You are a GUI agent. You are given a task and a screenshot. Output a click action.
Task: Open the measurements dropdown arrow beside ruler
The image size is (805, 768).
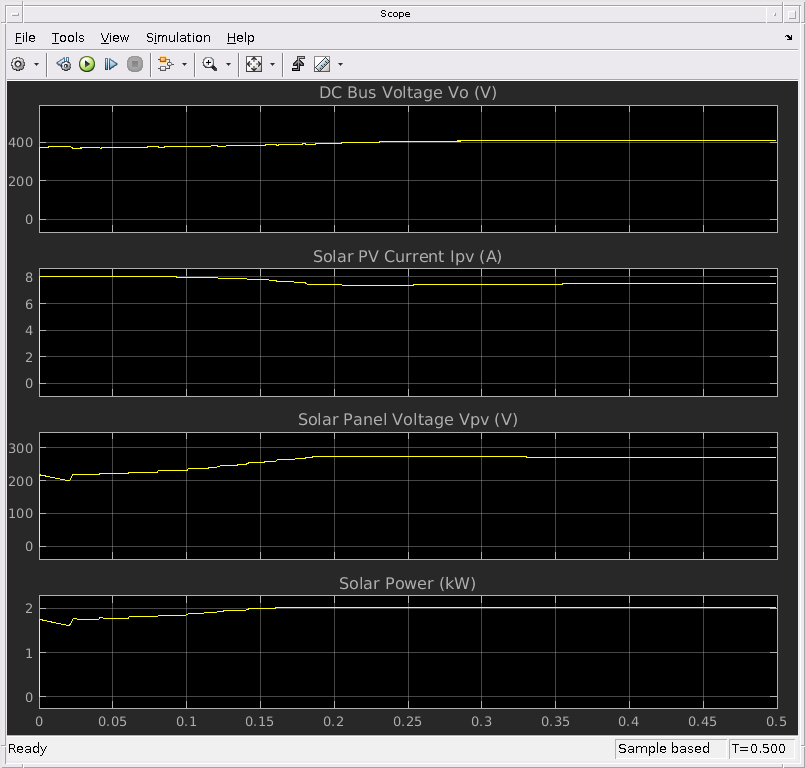point(340,64)
